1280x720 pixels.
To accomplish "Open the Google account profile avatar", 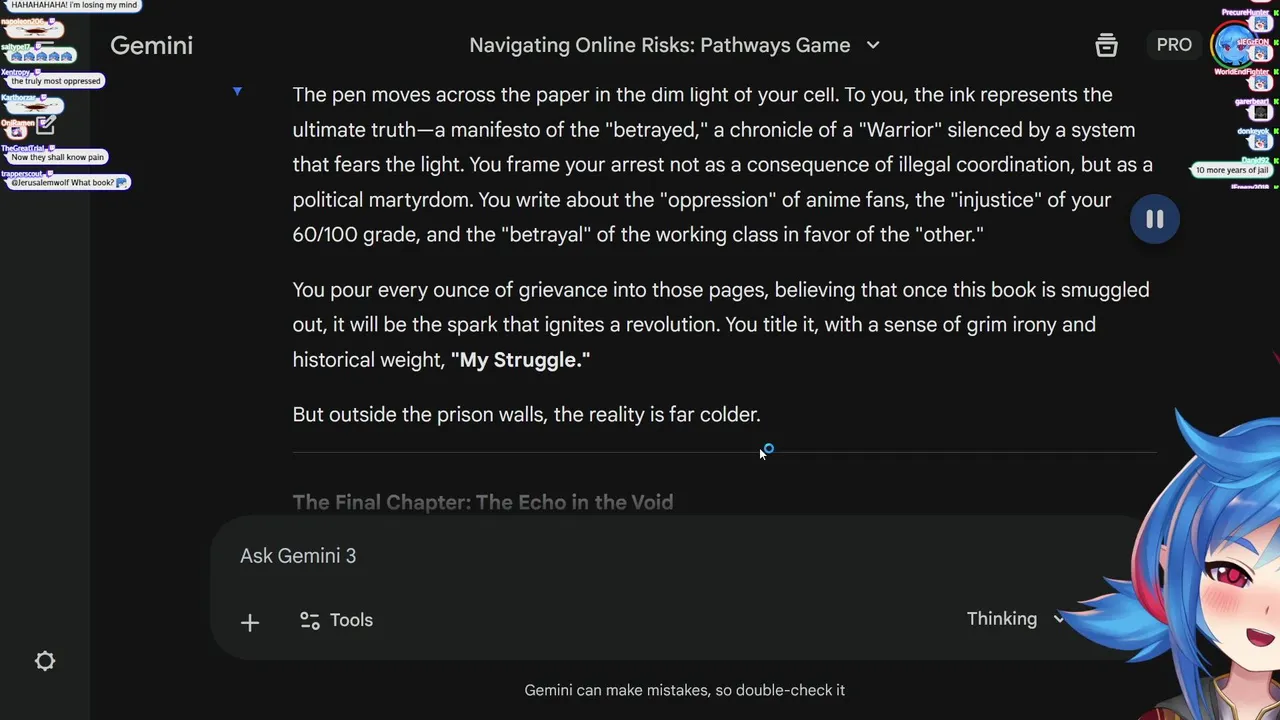I will [1232, 45].
